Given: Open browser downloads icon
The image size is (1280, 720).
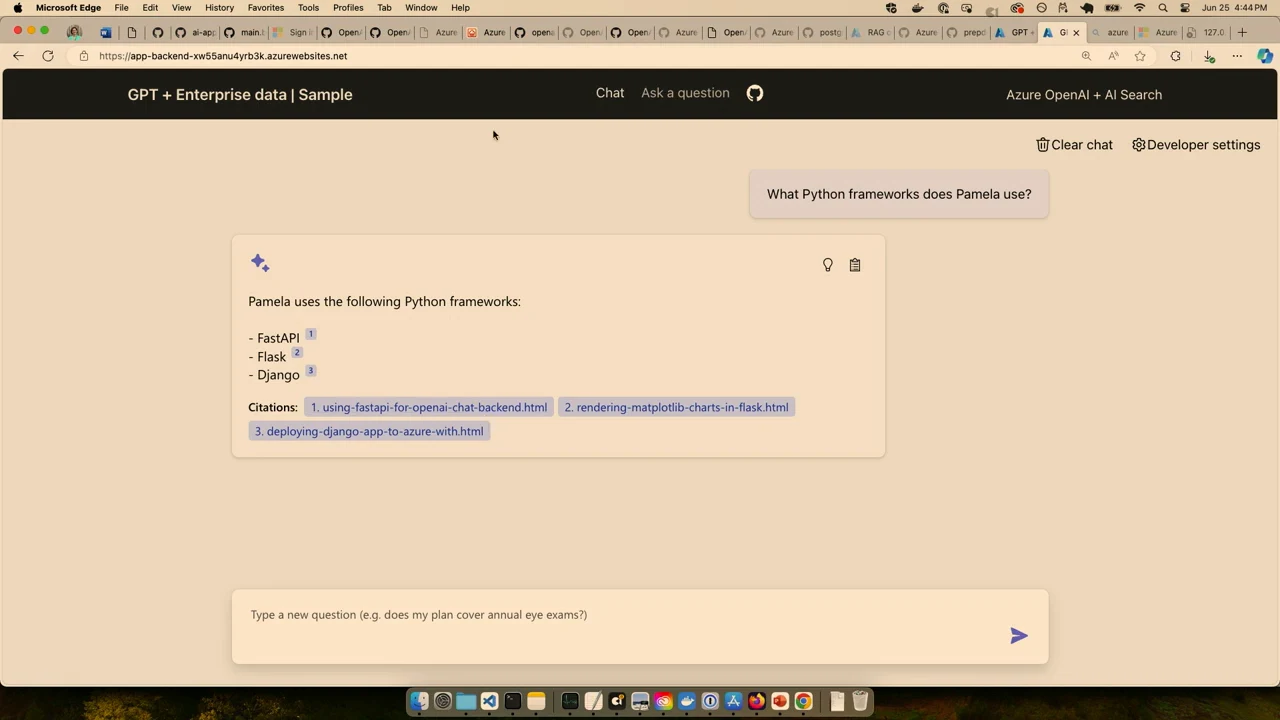Looking at the screenshot, I should pyautogui.click(x=1209, y=56).
